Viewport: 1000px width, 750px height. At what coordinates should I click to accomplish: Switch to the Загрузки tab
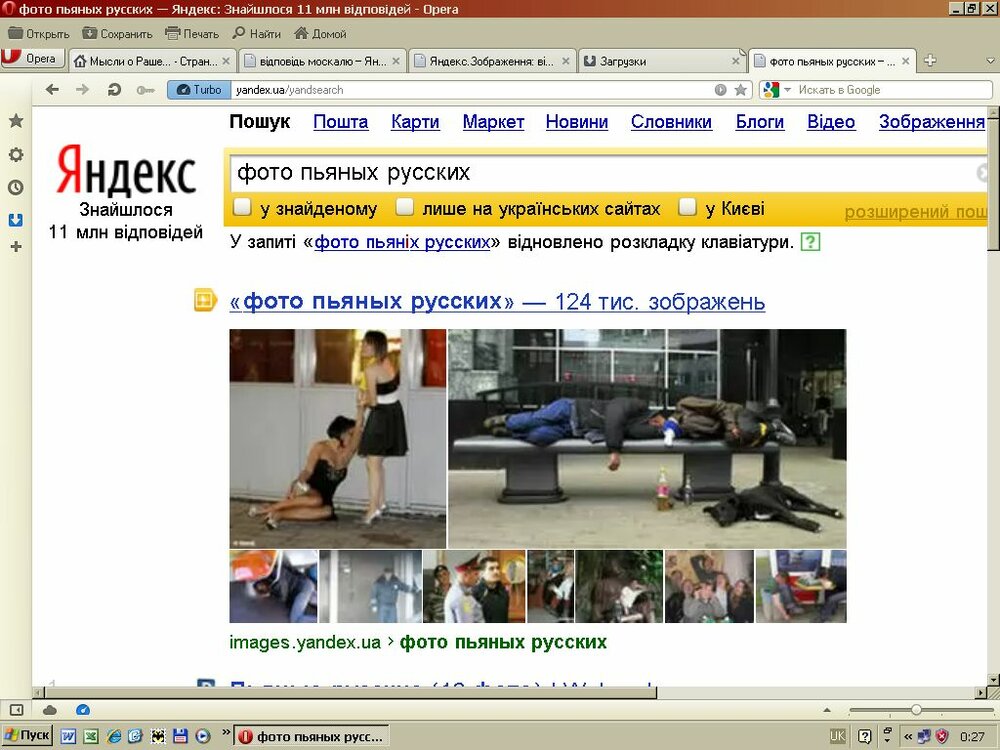660,61
